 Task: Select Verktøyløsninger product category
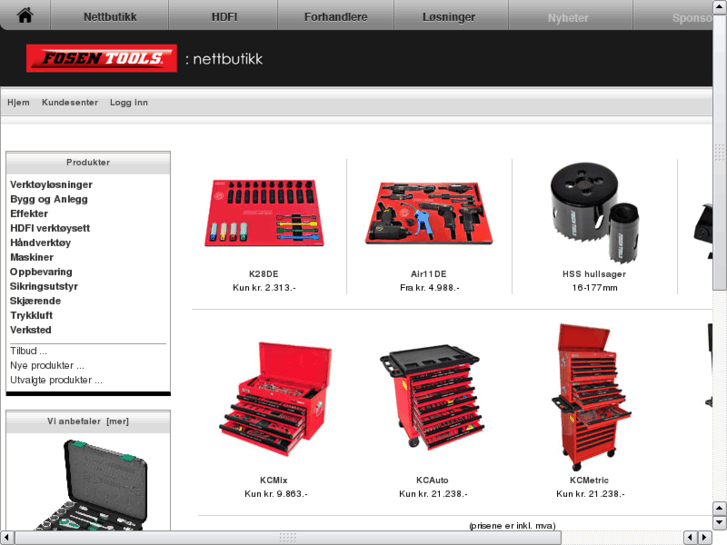point(51,185)
